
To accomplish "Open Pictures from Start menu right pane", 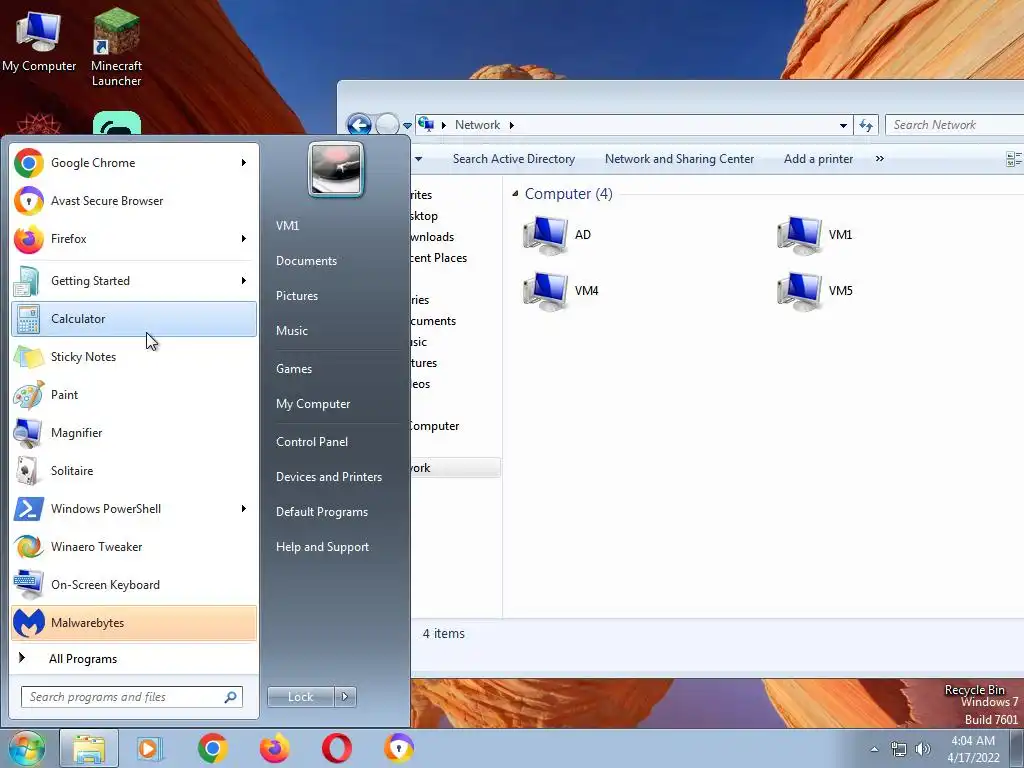I will point(296,296).
